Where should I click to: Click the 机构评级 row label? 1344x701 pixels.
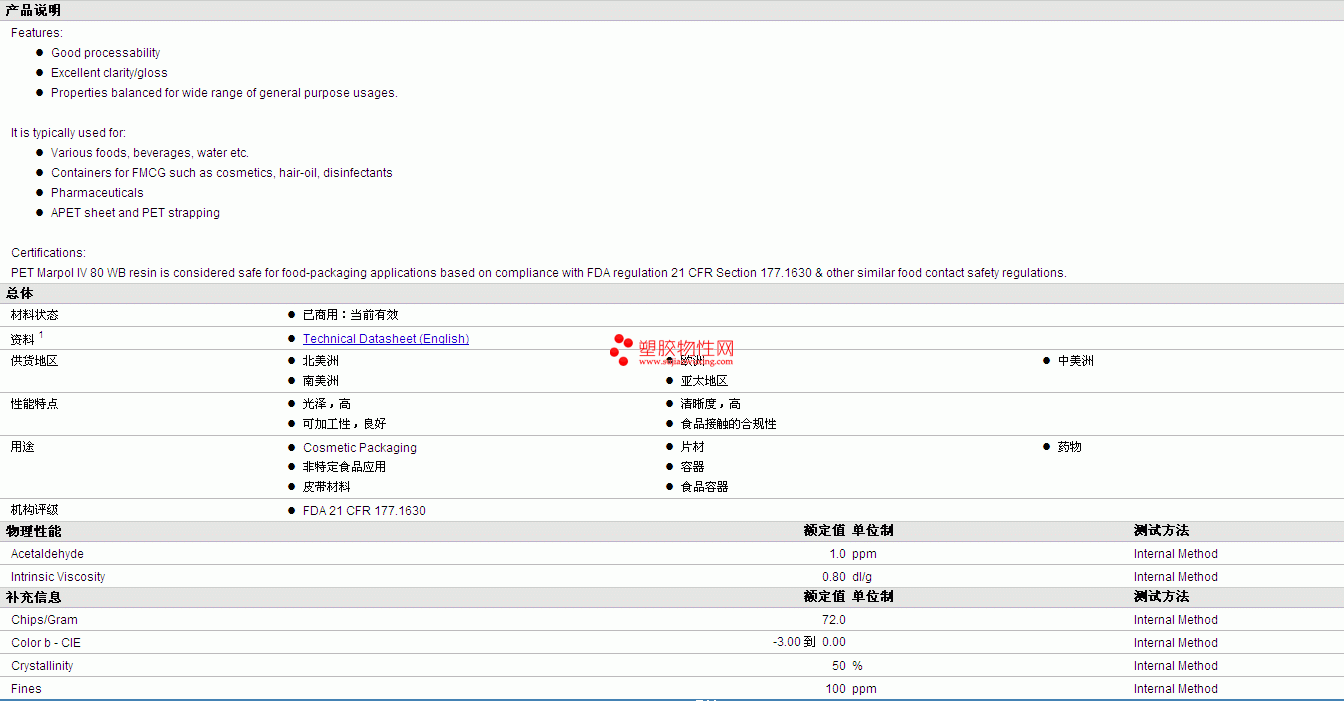pyautogui.click(x=35, y=510)
